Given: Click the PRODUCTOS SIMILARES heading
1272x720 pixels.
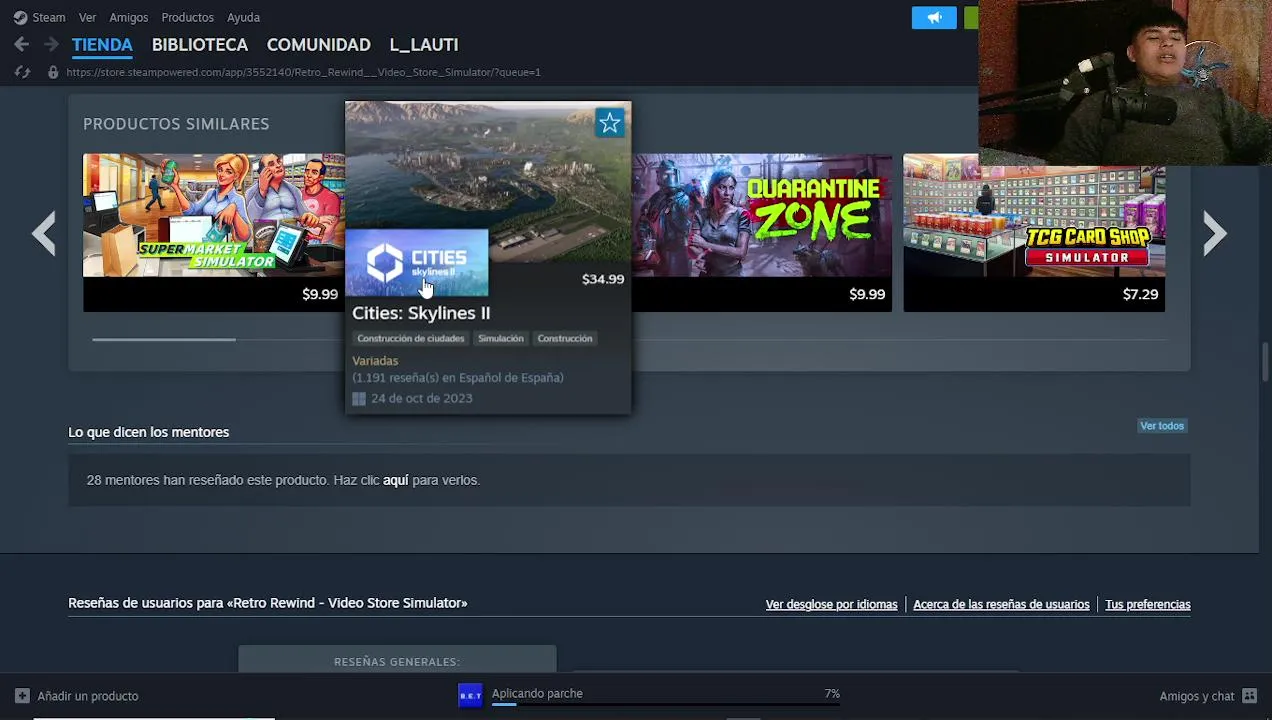Looking at the screenshot, I should [176, 124].
